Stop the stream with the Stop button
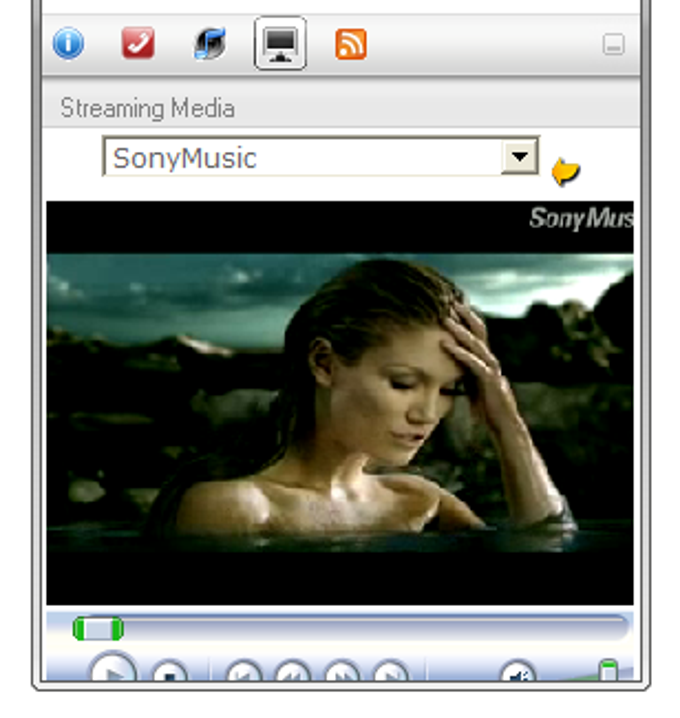 [x=169, y=672]
